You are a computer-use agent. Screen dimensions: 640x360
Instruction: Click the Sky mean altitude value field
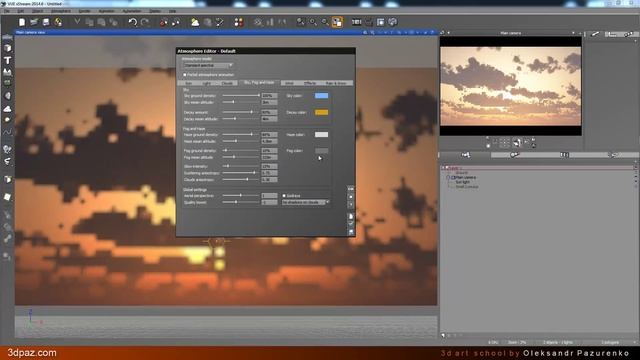click(269, 102)
